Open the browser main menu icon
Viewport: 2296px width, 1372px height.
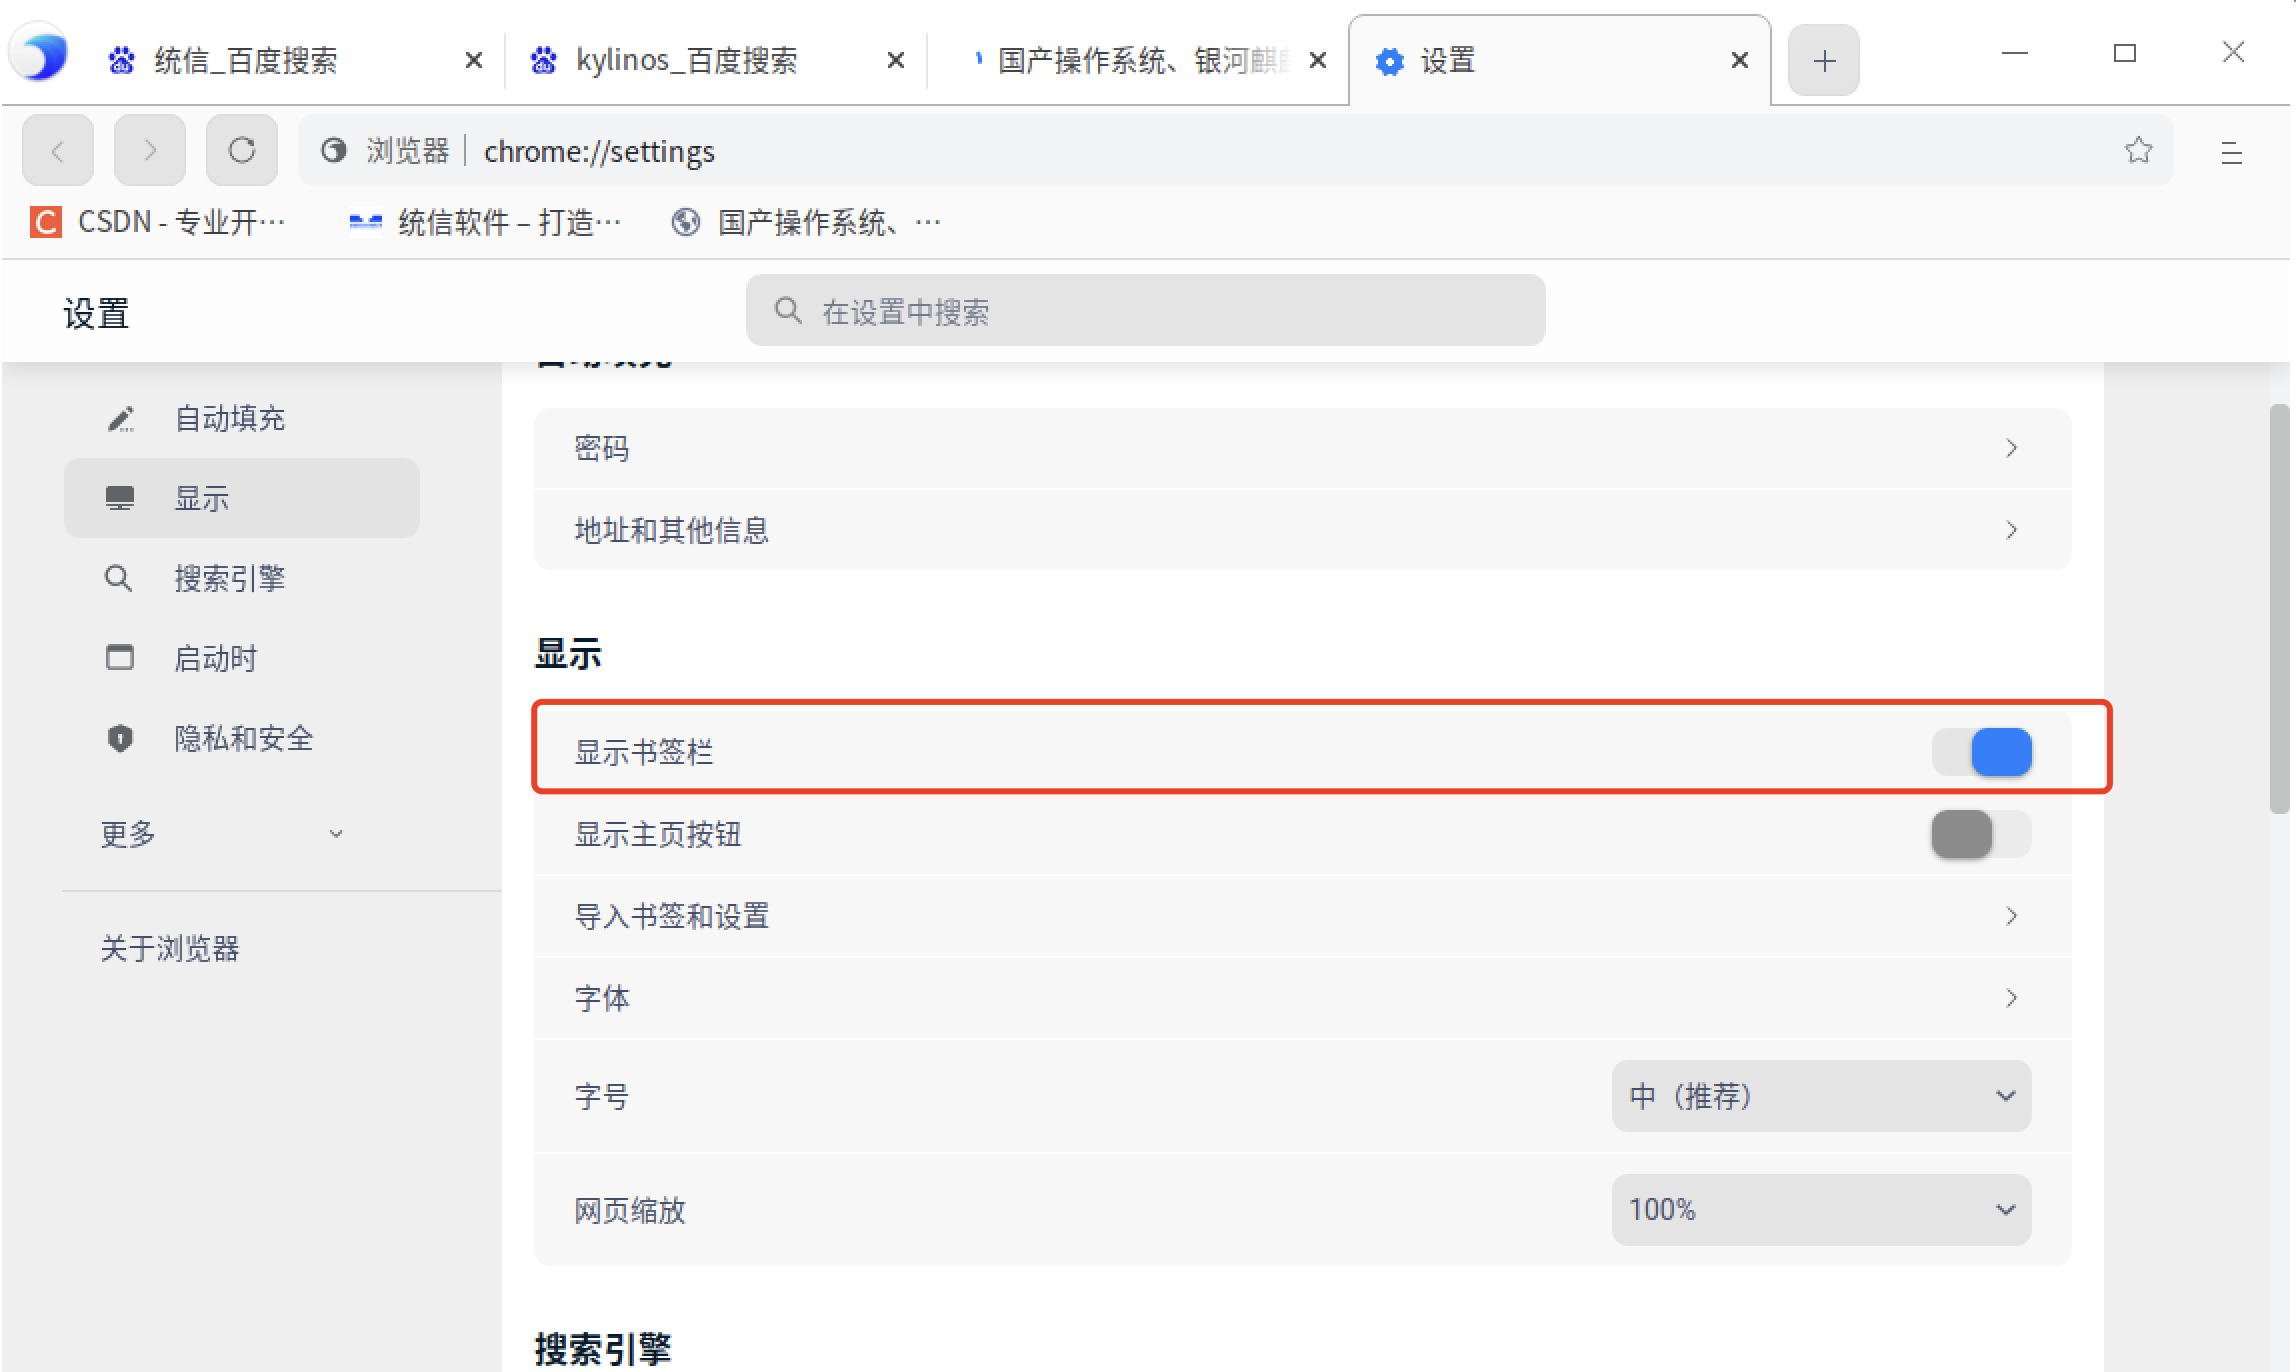pyautogui.click(x=2232, y=153)
